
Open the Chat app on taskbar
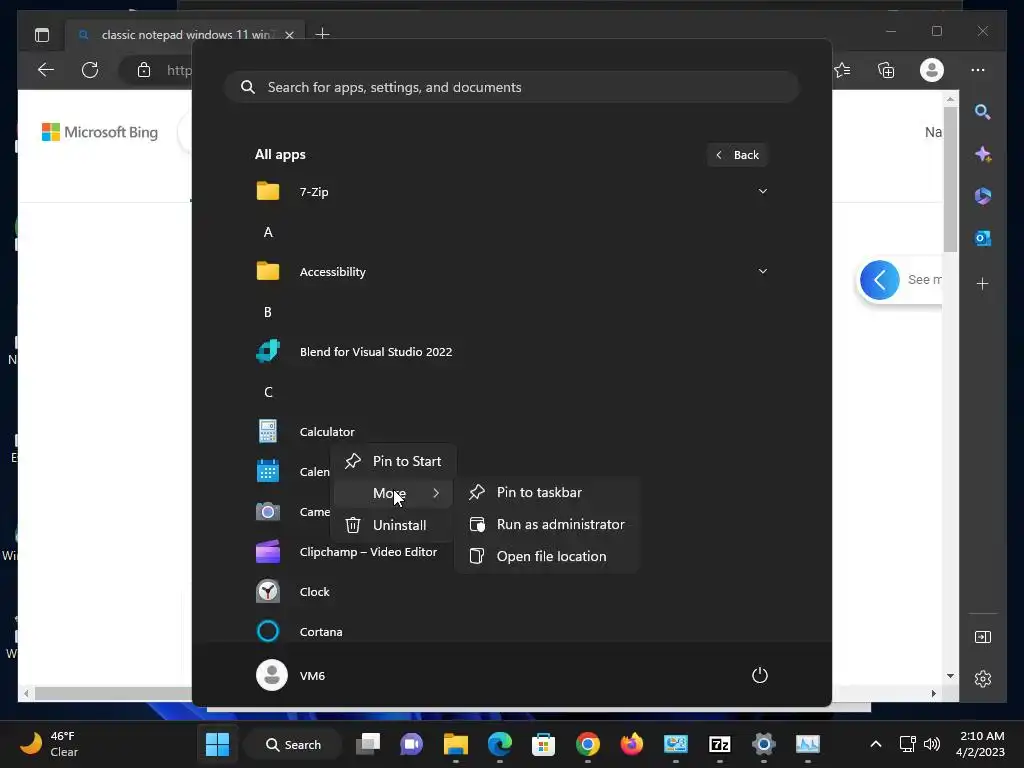[x=411, y=744]
